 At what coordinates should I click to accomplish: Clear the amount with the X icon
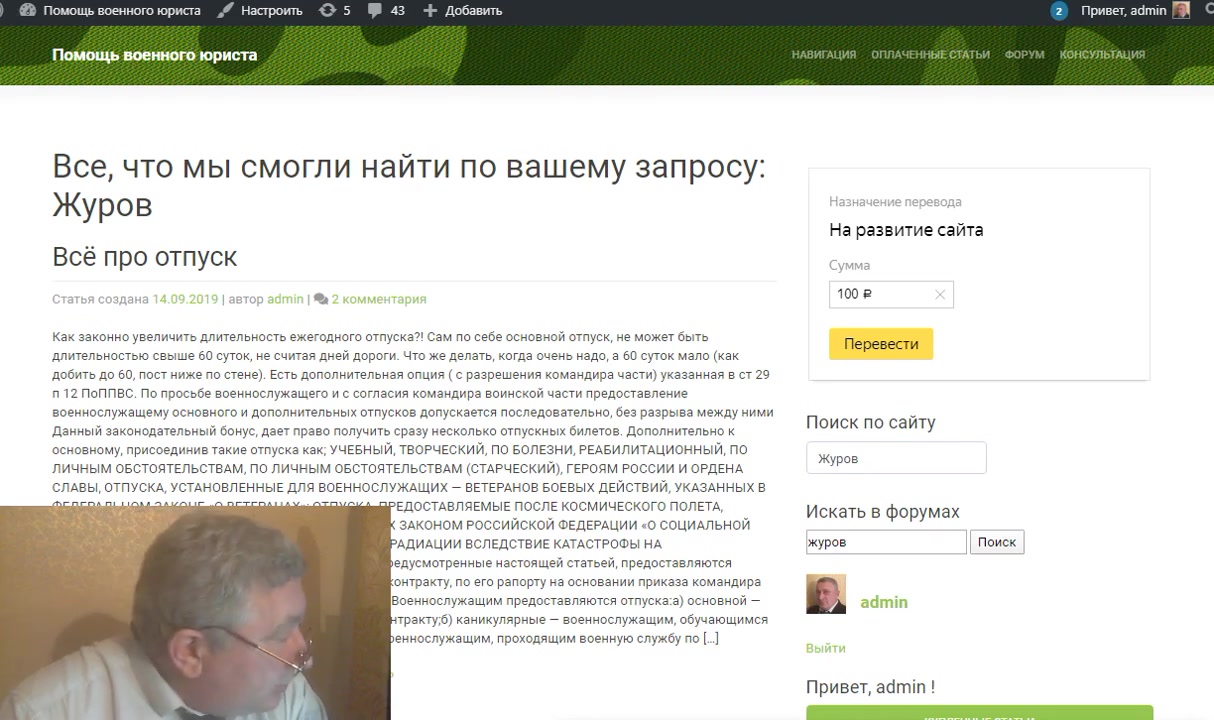pyautogui.click(x=939, y=294)
